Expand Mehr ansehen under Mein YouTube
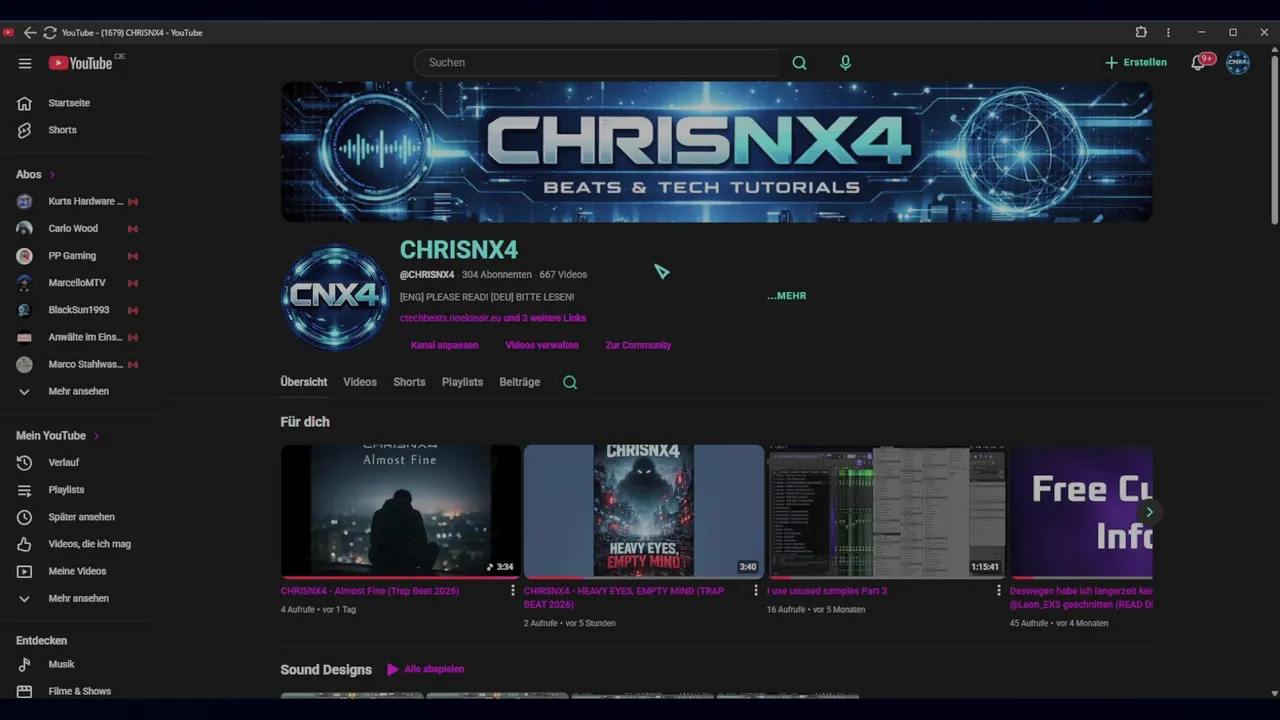This screenshot has width=1280, height=720. 78,598
